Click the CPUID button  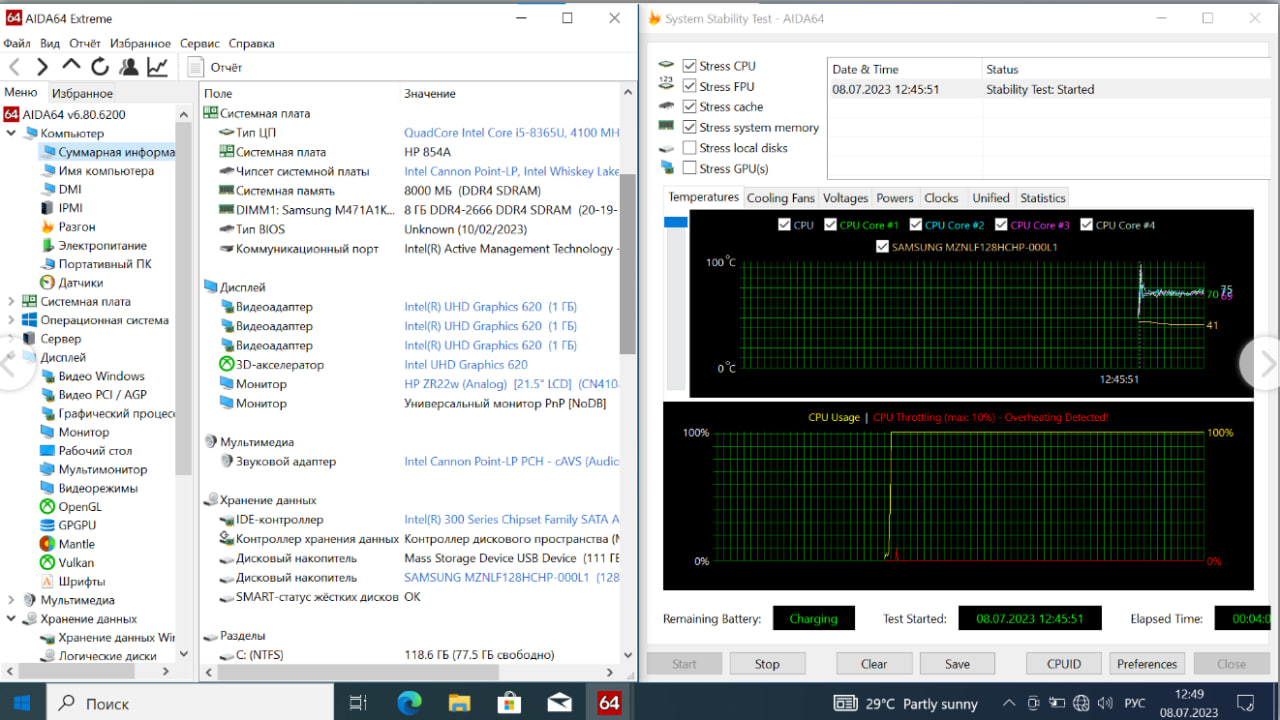[x=1064, y=664]
